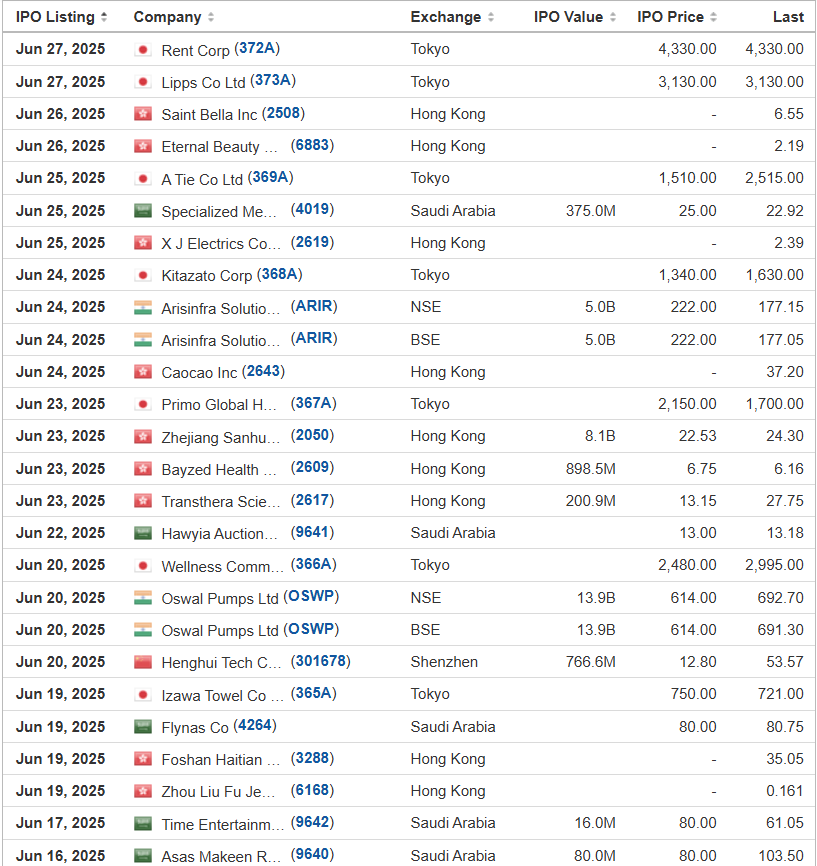Viewport: 817px width, 866px height.
Task: Click Hong Kong flag beside Transthera Scie...
Action: coord(143,500)
